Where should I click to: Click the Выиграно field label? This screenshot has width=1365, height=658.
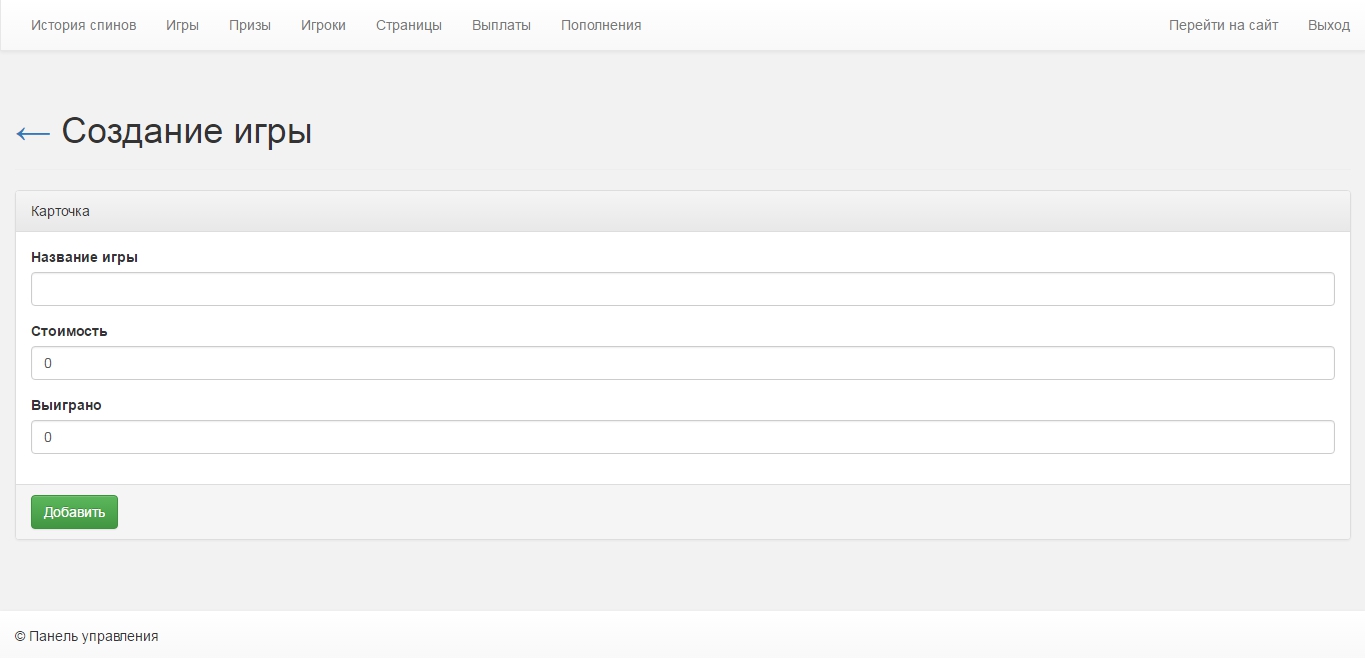tap(66, 405)
